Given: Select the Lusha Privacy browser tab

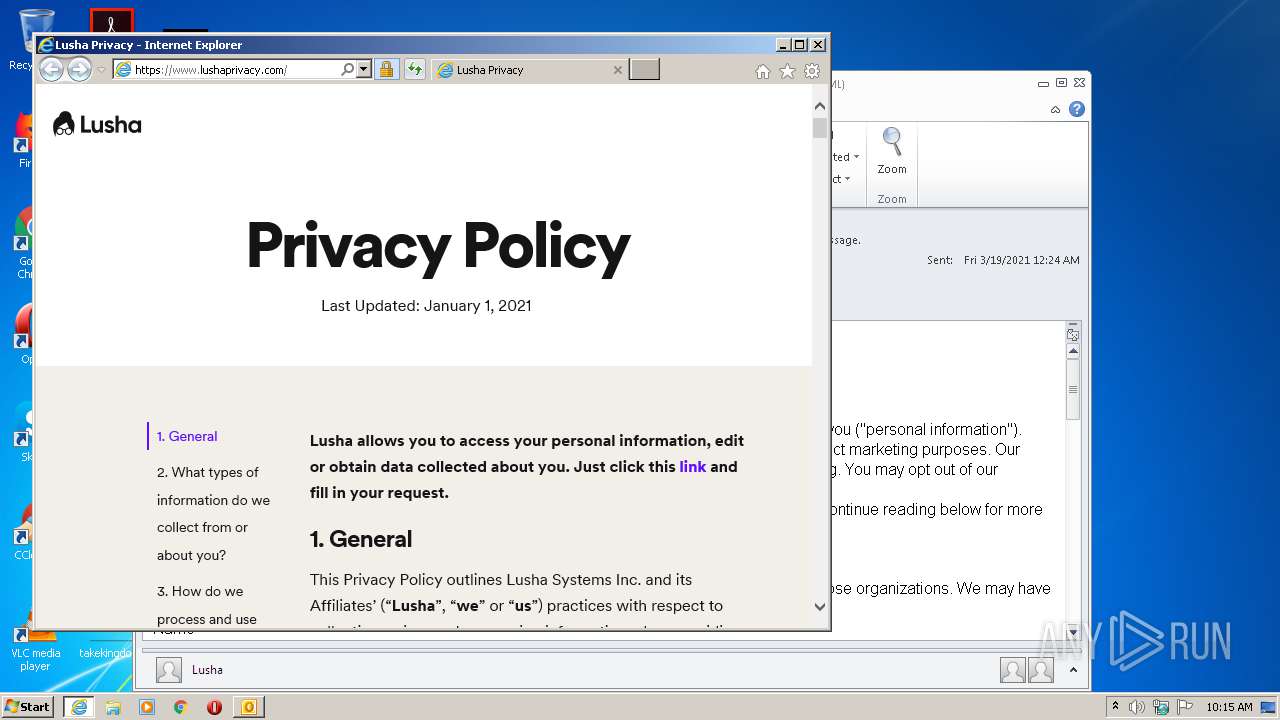Looking at the screenshot, I should [x=531, y=70].
